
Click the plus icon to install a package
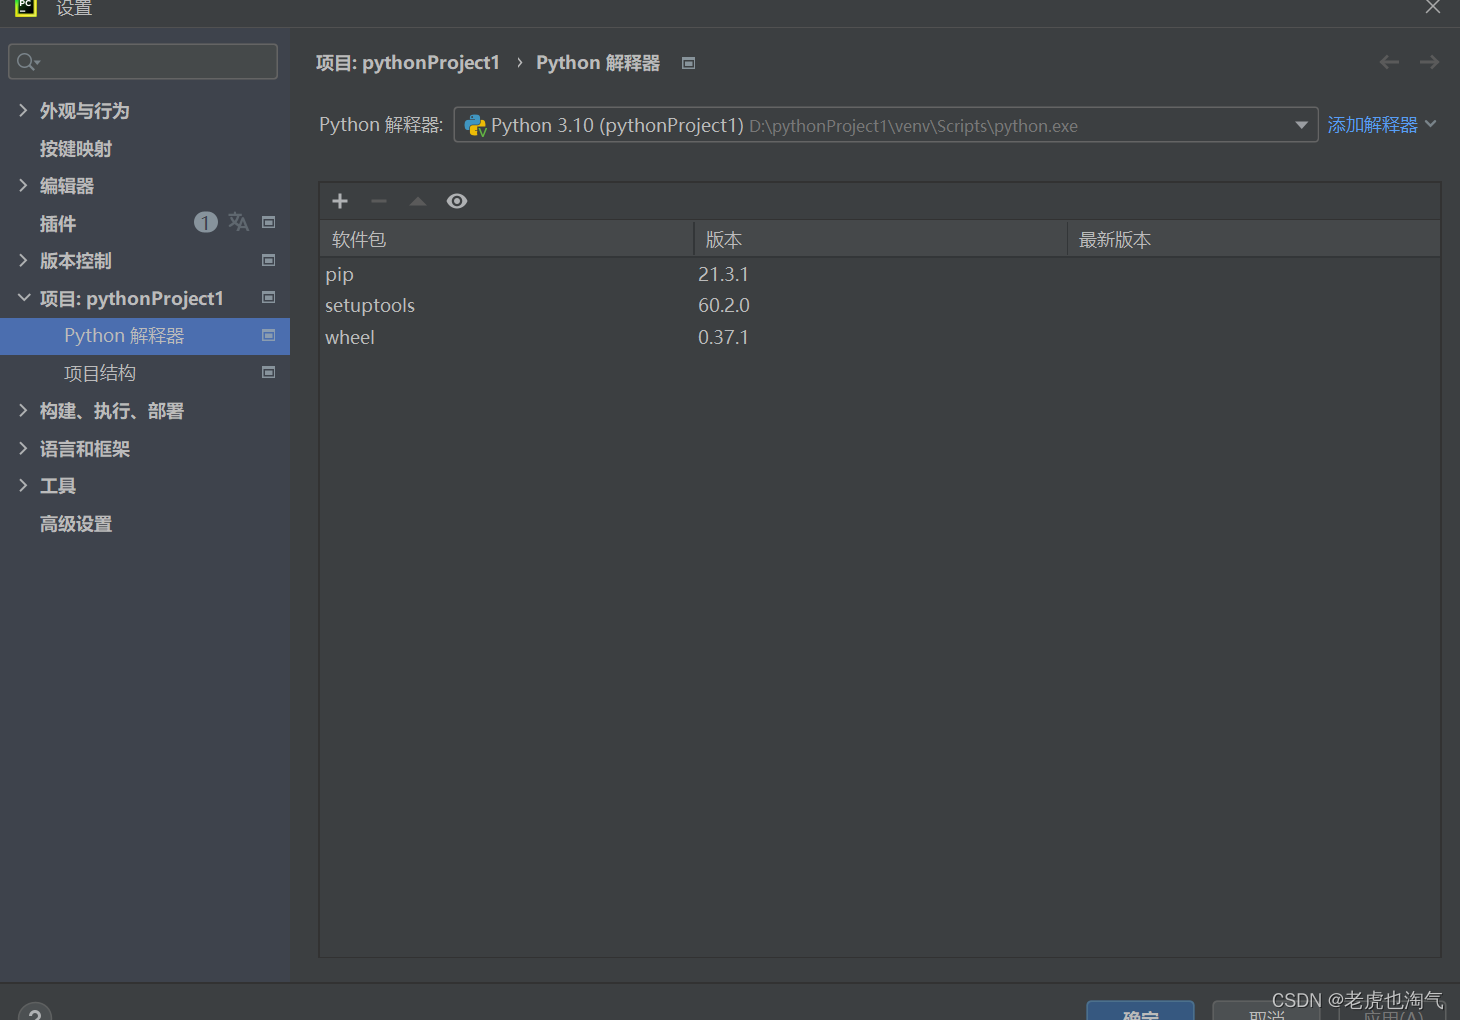pos(340,201)
